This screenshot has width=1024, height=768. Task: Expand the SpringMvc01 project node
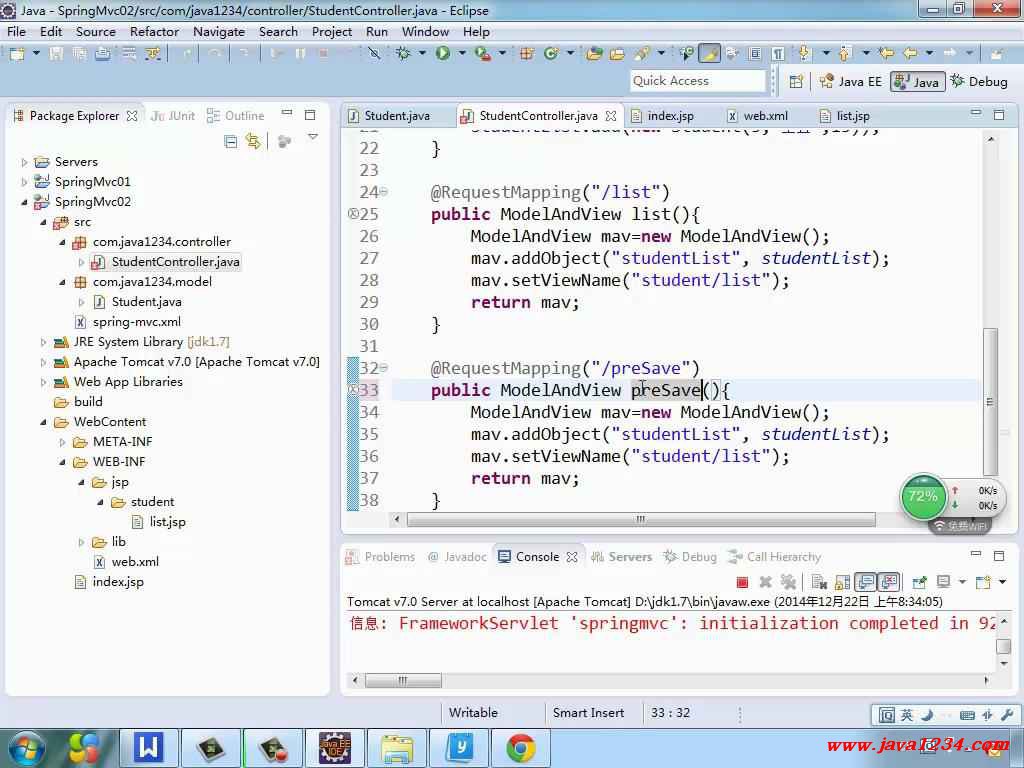pyautogui.click(x=24, y=182)
